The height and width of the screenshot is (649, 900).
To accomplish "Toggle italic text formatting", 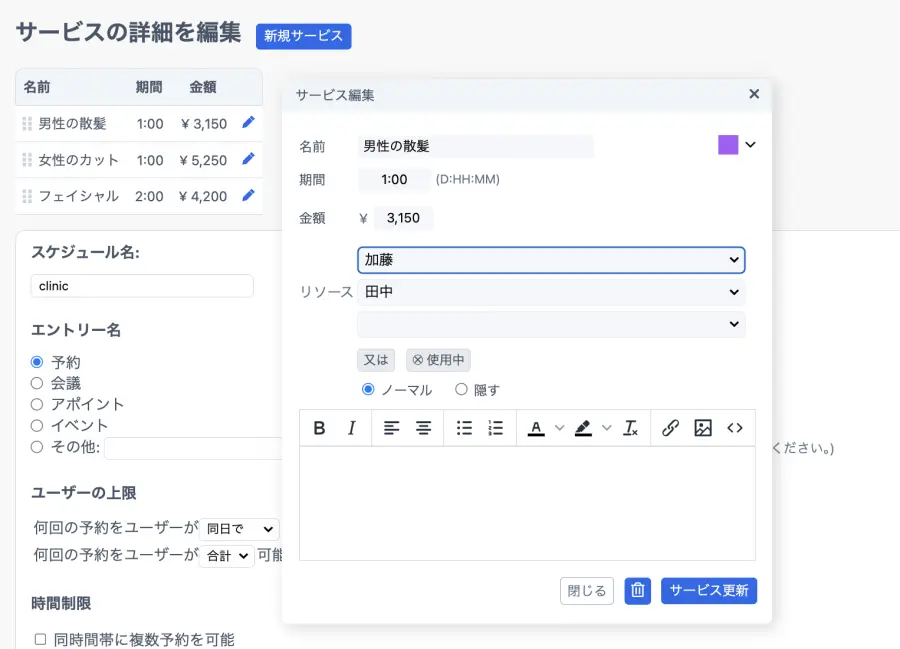I will [x=351, y=428].
